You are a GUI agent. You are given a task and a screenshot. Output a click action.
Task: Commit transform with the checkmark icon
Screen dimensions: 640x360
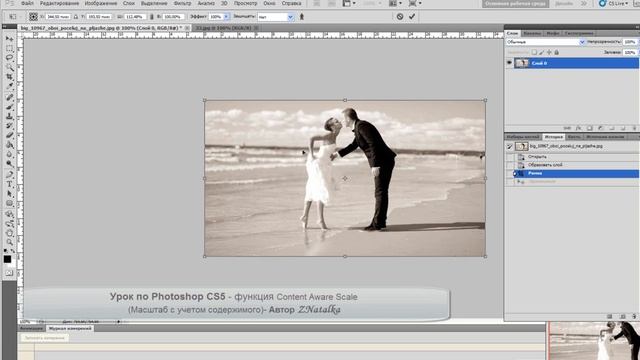pyautogui.click(x=412, y=16)
